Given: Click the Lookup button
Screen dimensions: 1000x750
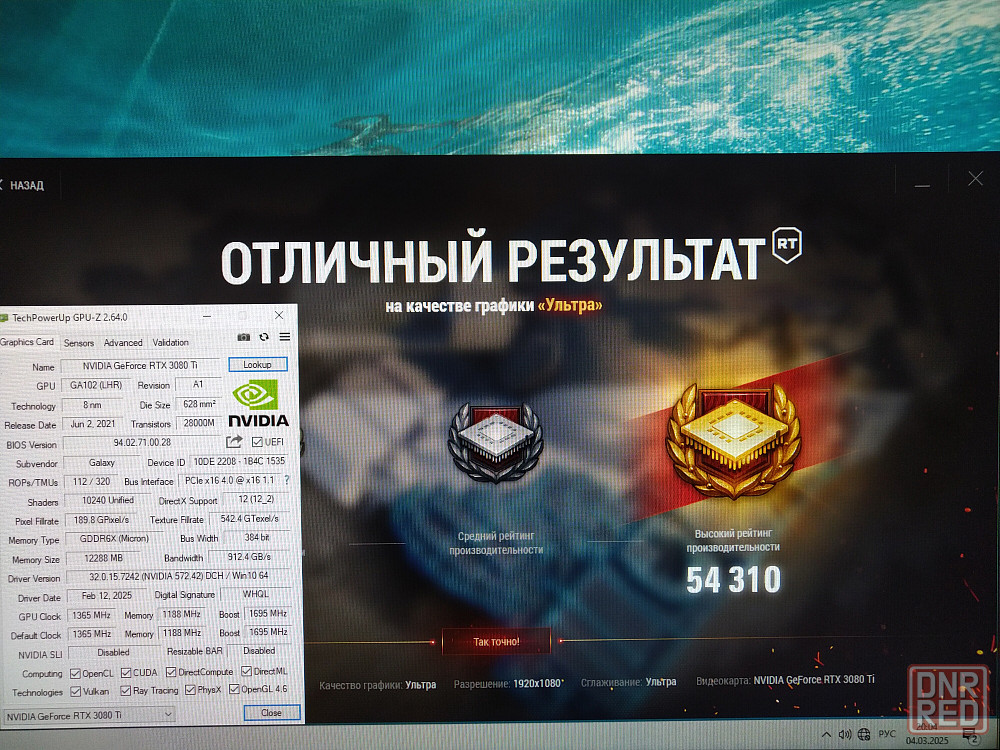Looking at the screenshot, I should [258, 365].
